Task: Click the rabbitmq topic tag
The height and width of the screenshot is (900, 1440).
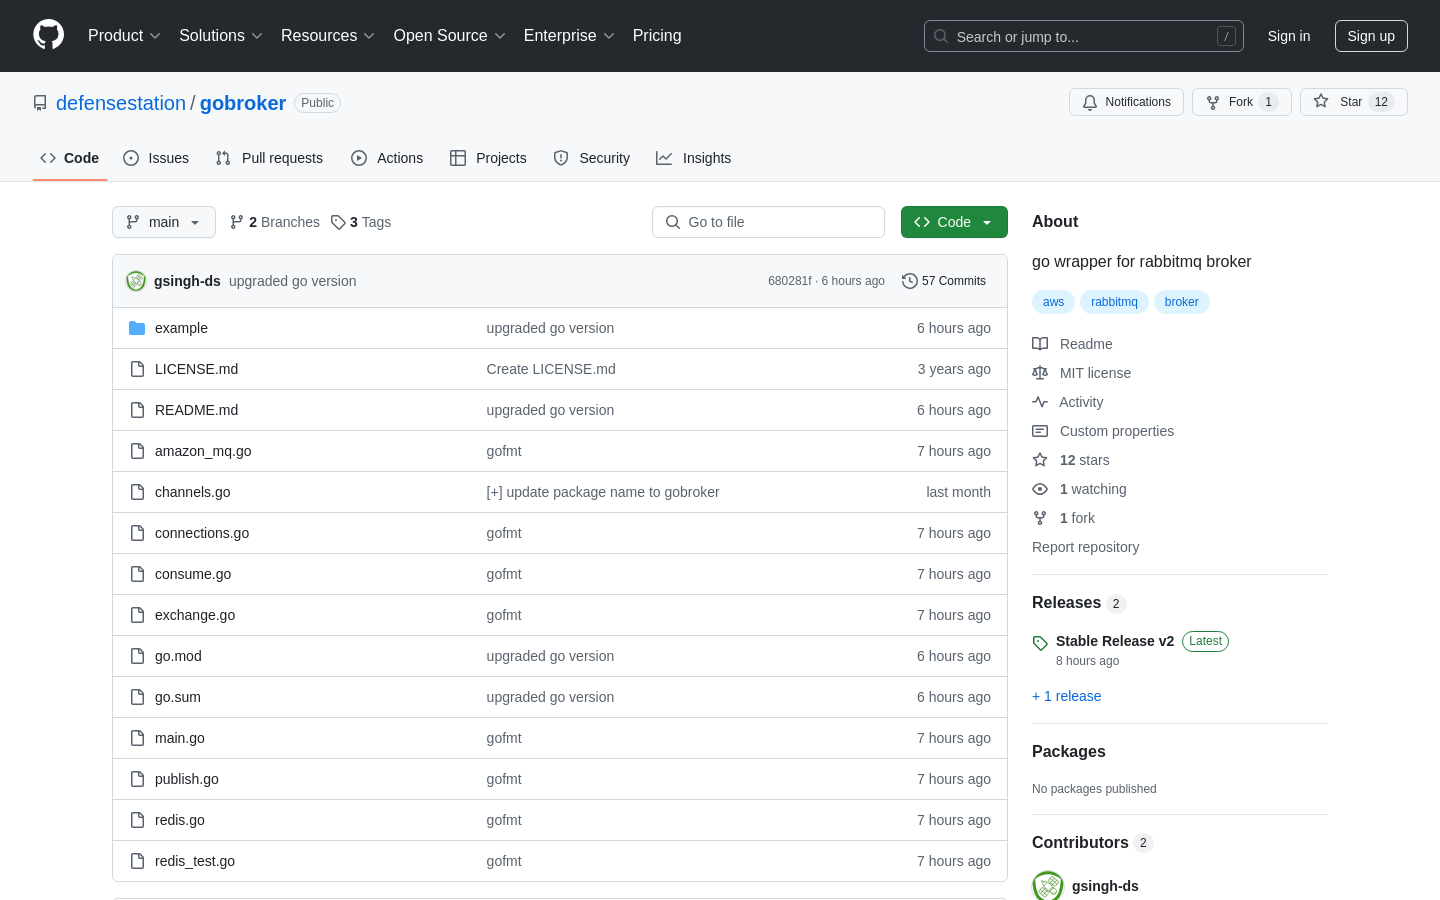Action: point(1114,302)
